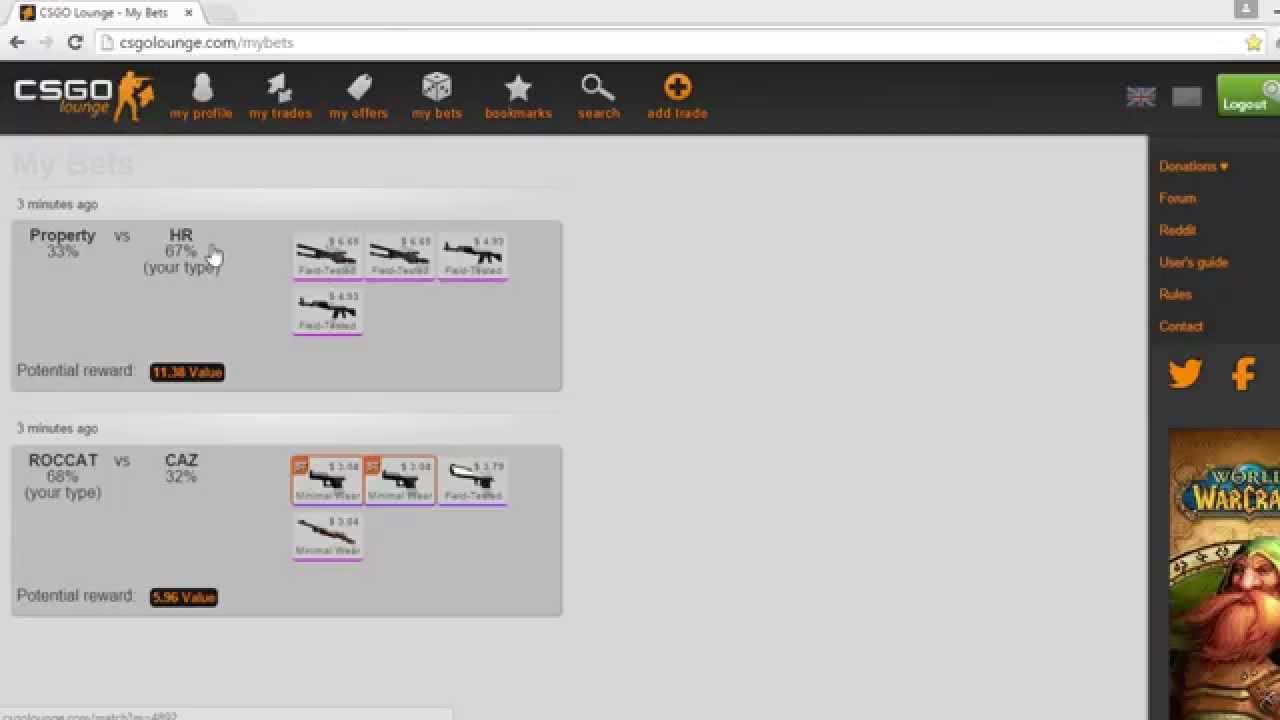
Task: Open the Forum link
Action: pos(1177,198)
